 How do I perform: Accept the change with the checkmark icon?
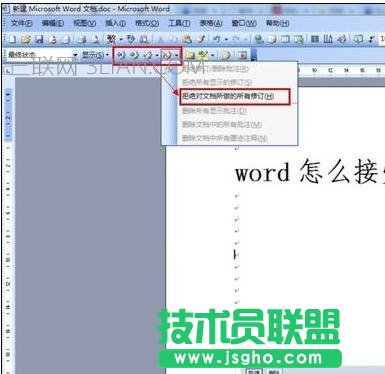click(x=148, y=55)
